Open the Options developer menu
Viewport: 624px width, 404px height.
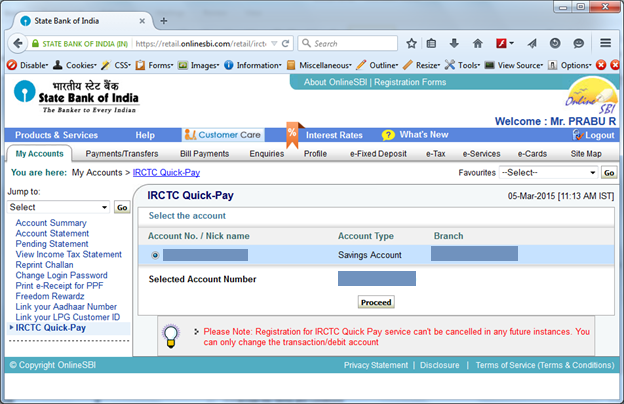569,65
